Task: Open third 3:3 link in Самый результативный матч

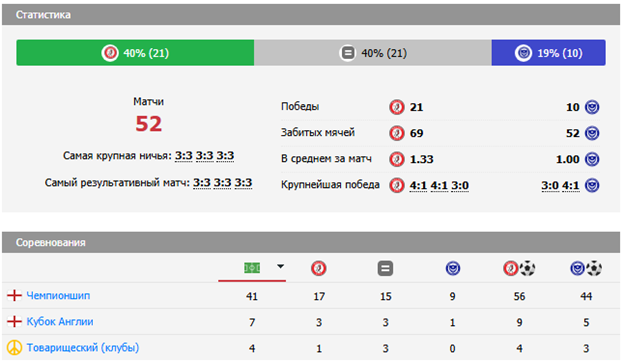Action: click(x=243, y=183)
